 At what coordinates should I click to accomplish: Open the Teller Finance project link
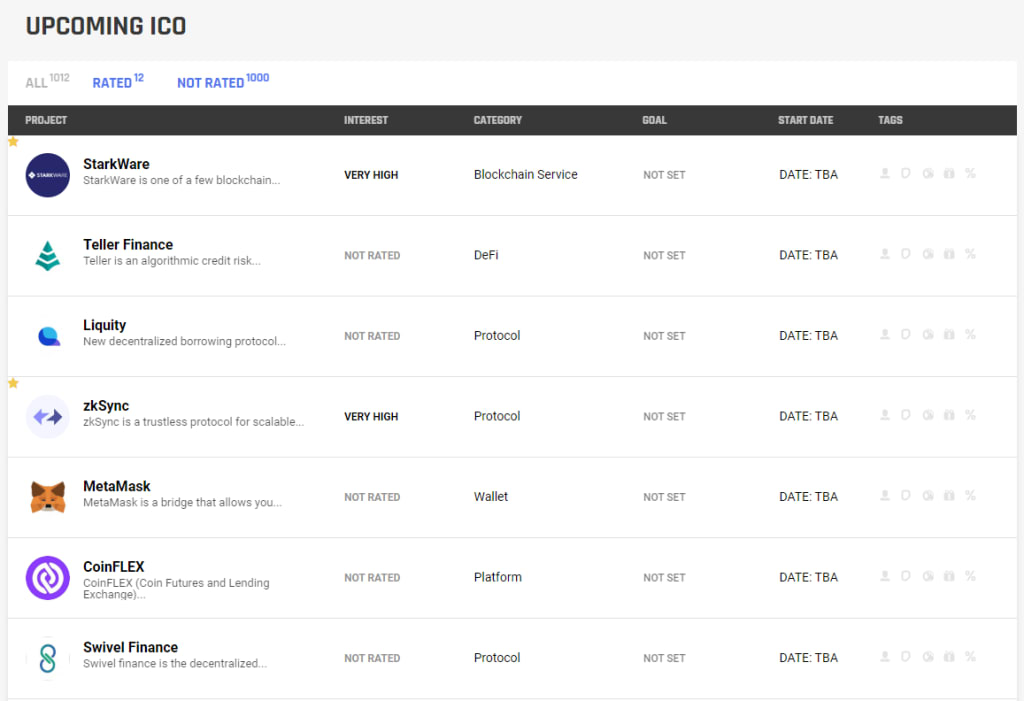pyautogui.click(x=128, y=244)
